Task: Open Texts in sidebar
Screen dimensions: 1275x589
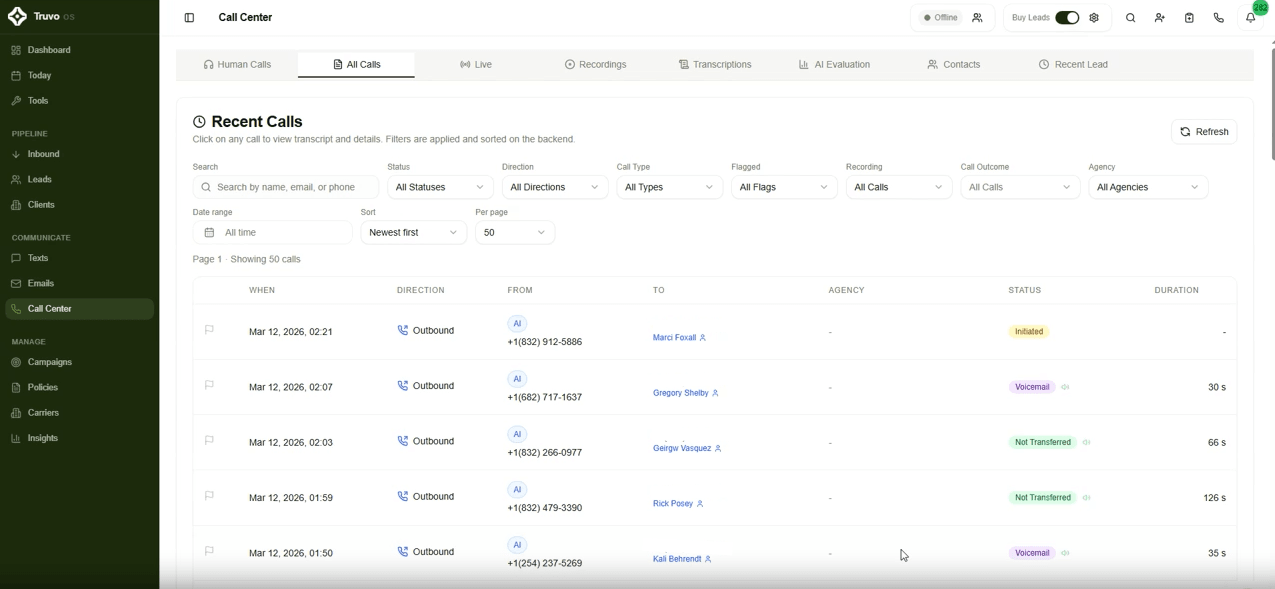Action: [79, 258]
